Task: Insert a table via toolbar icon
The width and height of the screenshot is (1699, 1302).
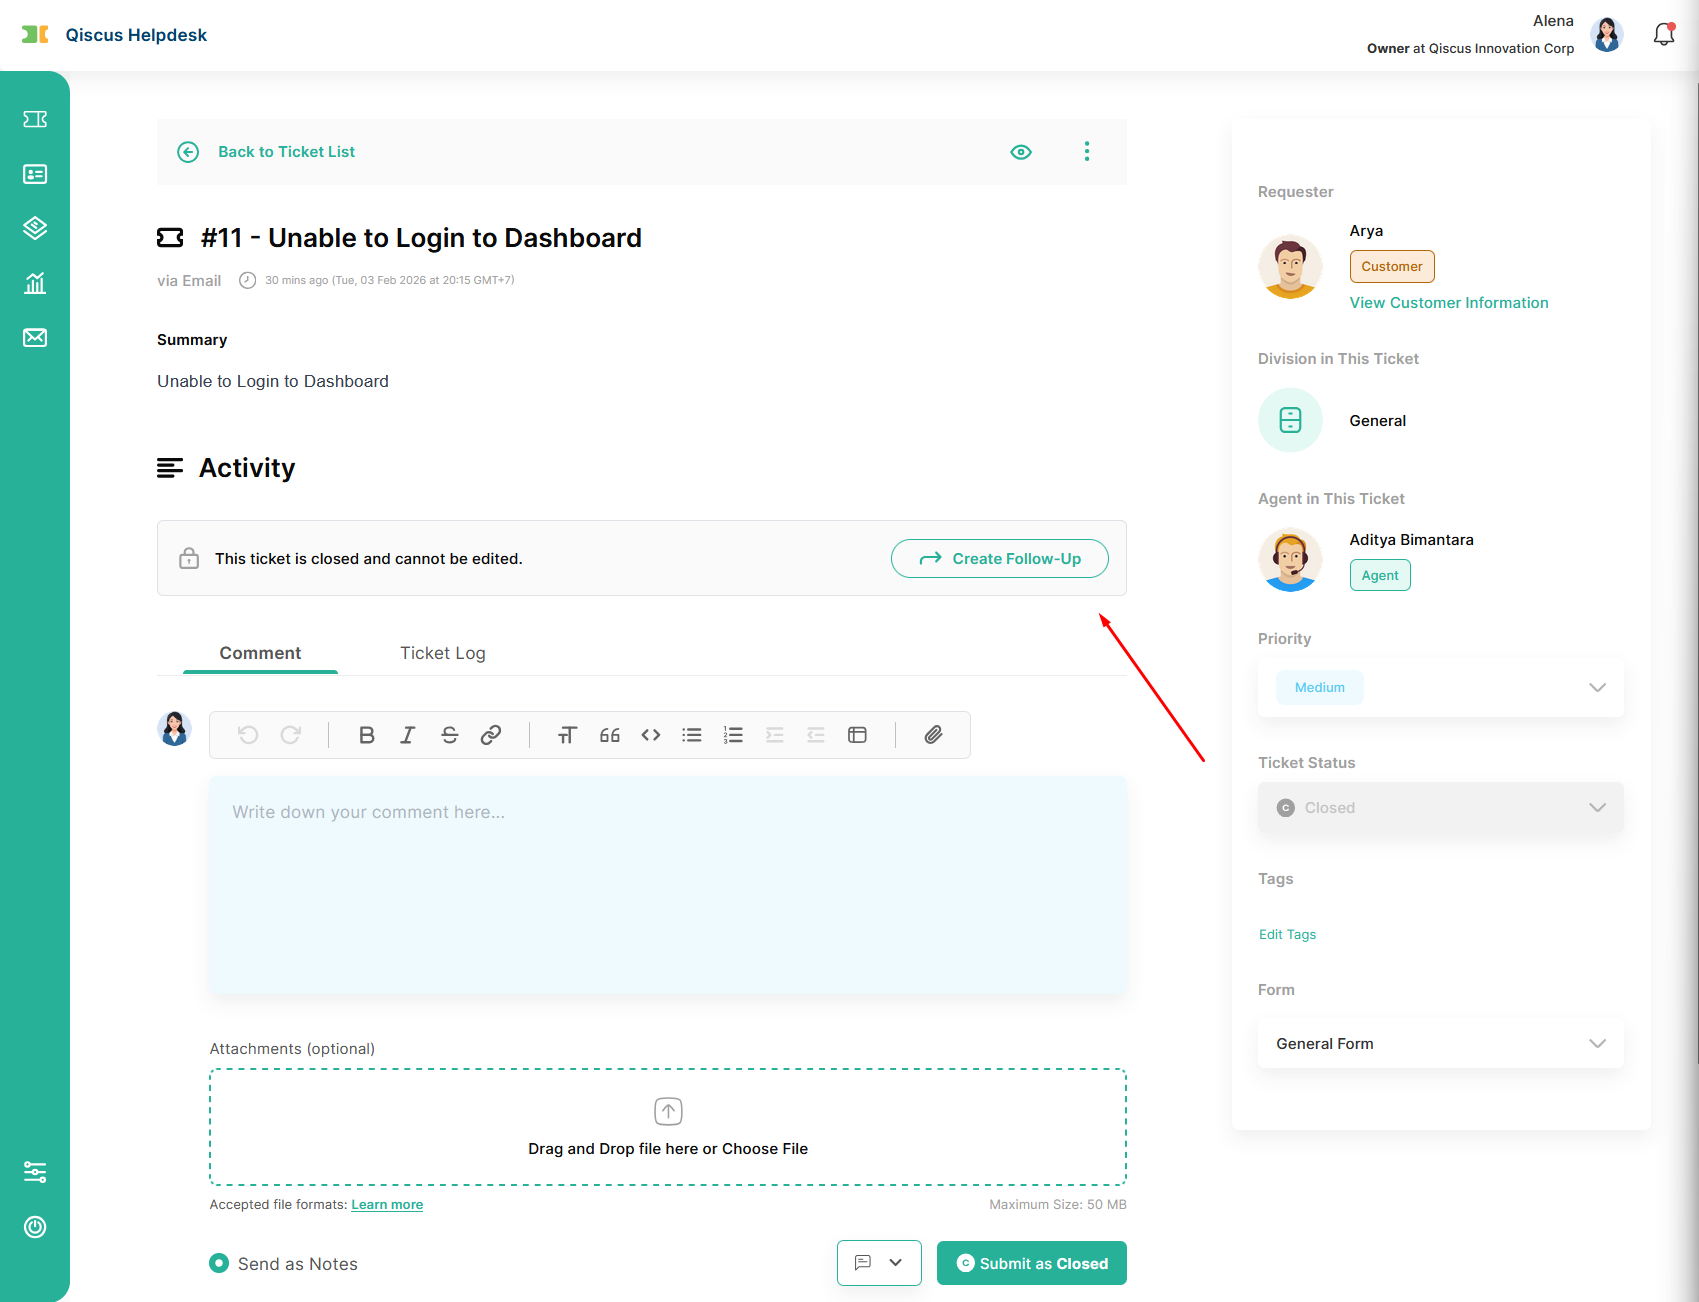Action: click(x=857, y=735)
